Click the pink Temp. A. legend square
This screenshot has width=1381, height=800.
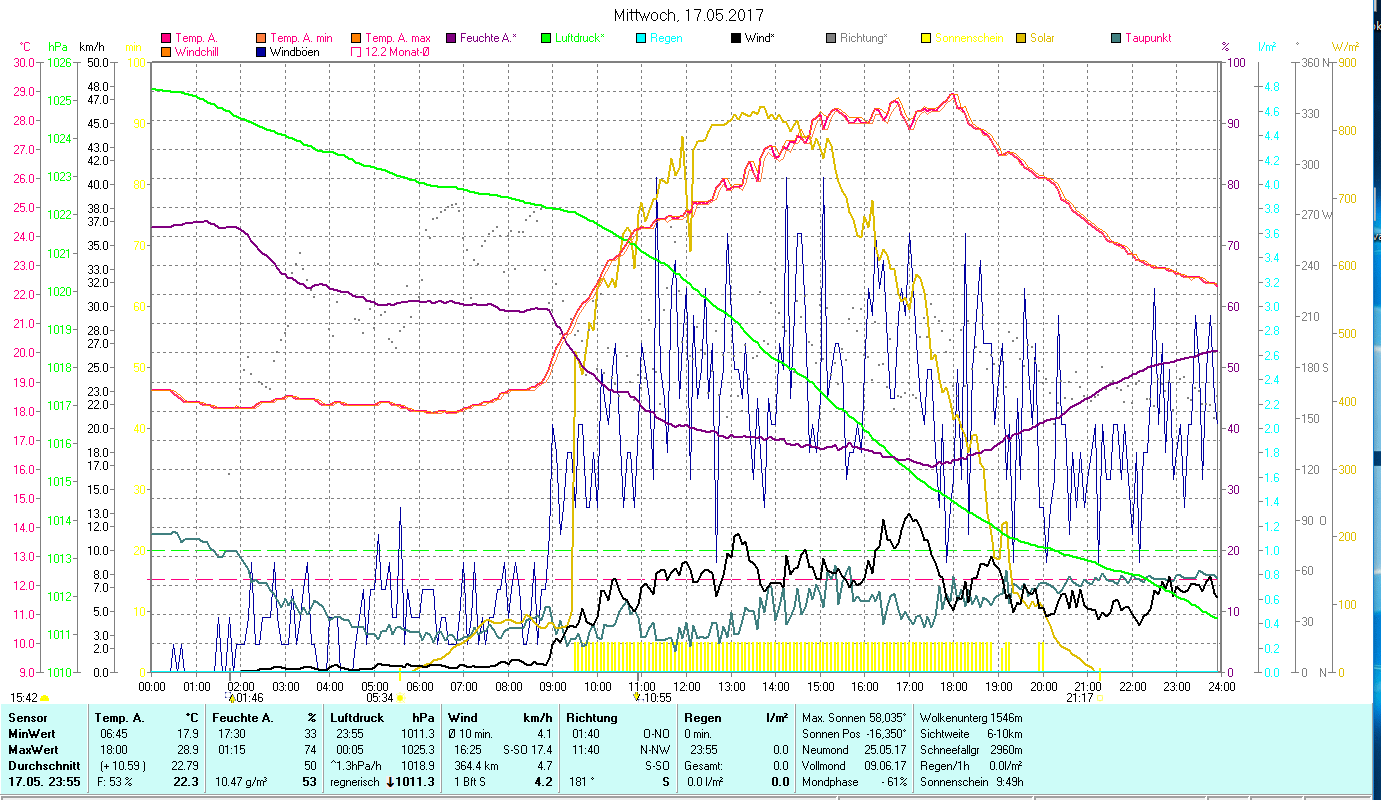(167, 38)
